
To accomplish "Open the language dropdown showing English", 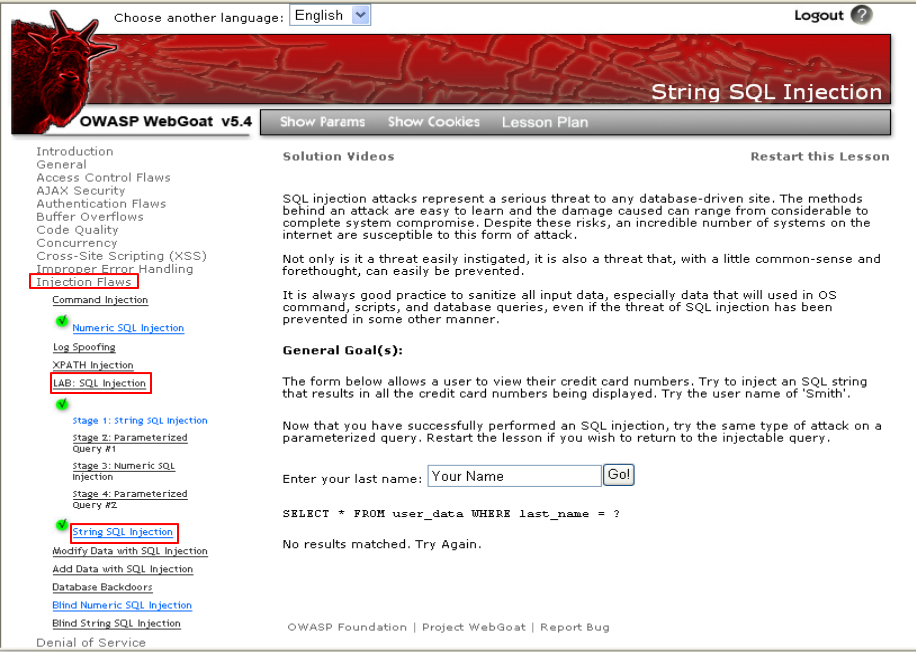I will coord(330,15).
